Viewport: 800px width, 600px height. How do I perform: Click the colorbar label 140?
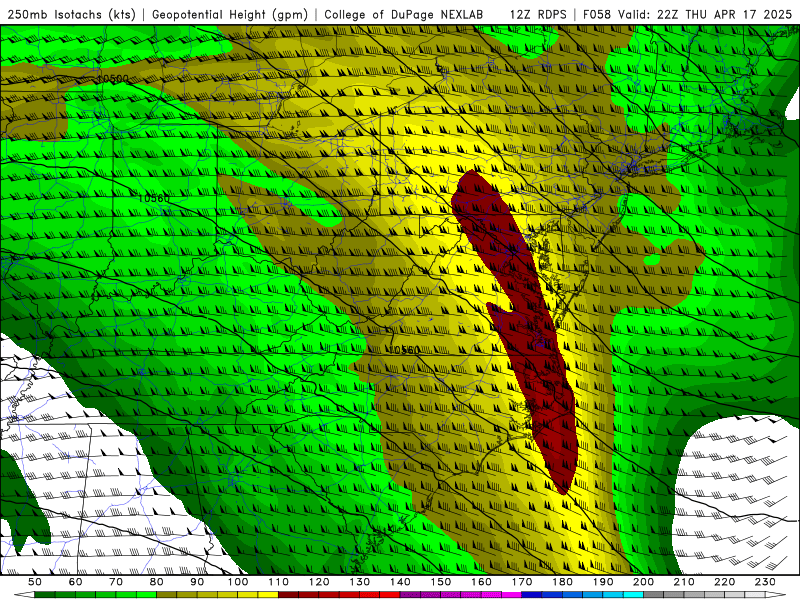(401, 582)
